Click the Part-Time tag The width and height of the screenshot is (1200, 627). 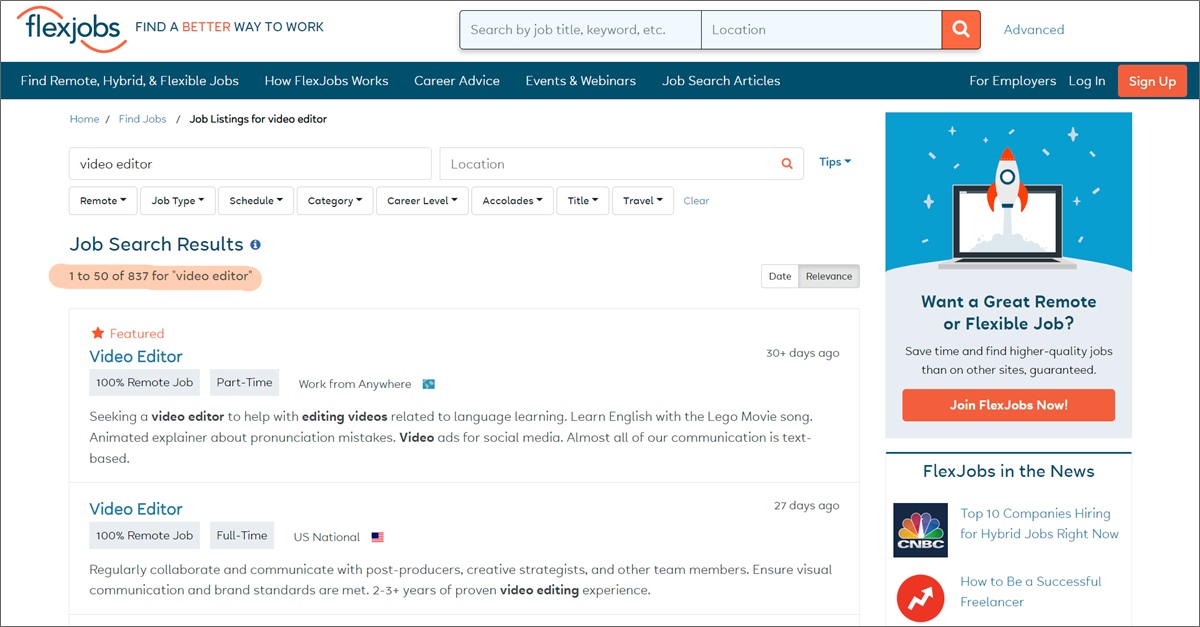pos(244,383)
